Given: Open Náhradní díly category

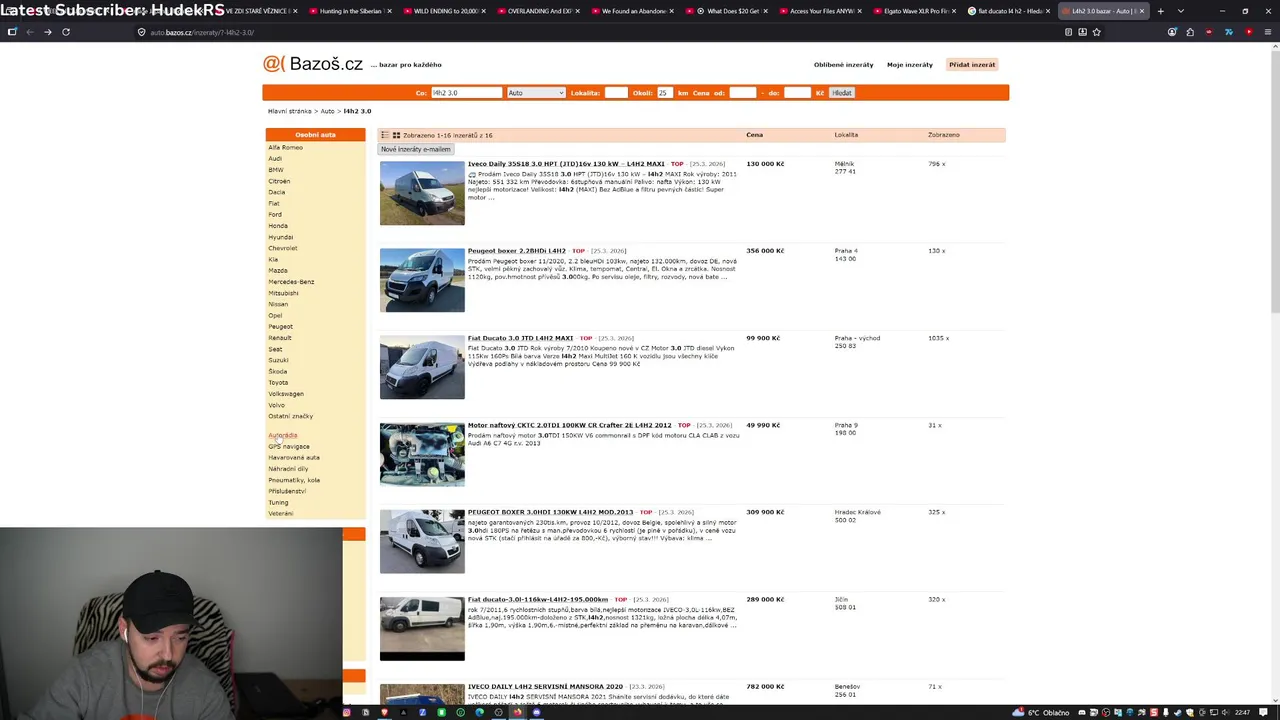Looking at the screenshot, I should (x=288, y=469).
